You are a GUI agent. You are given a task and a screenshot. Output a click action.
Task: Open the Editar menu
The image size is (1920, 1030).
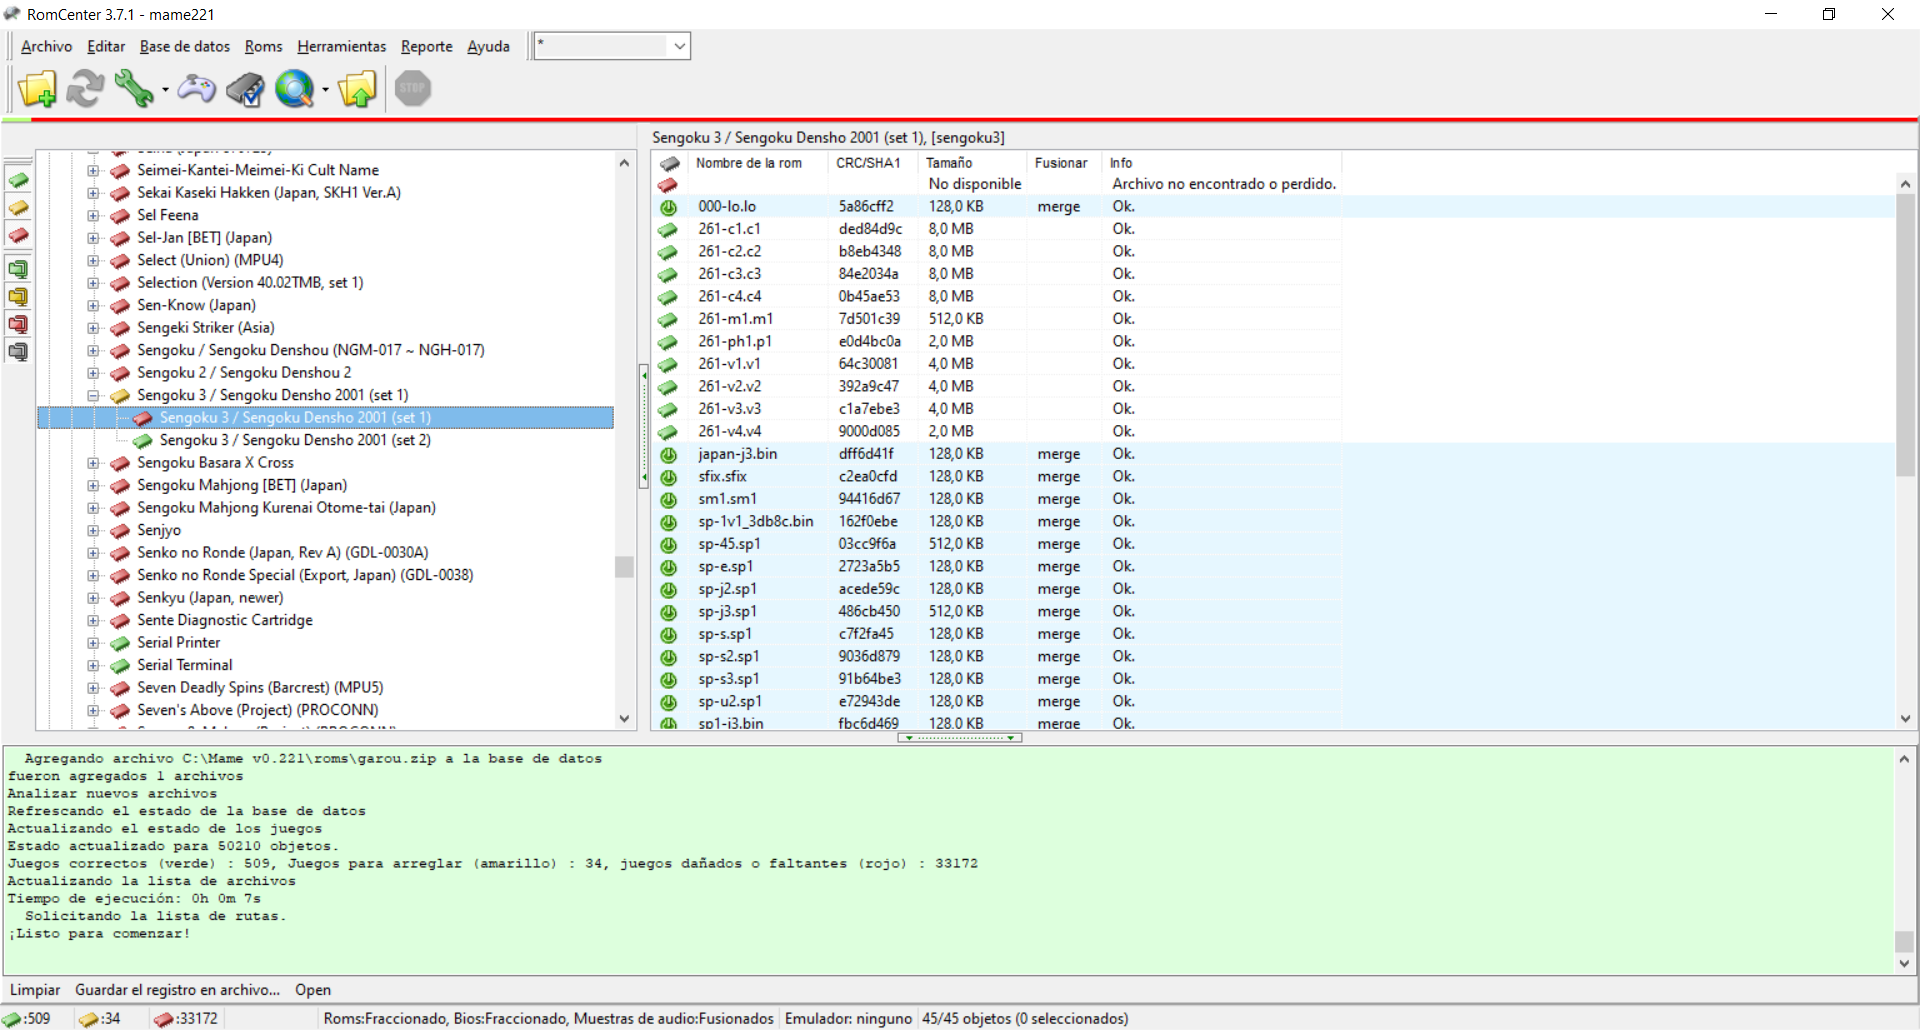click(106, 46)
